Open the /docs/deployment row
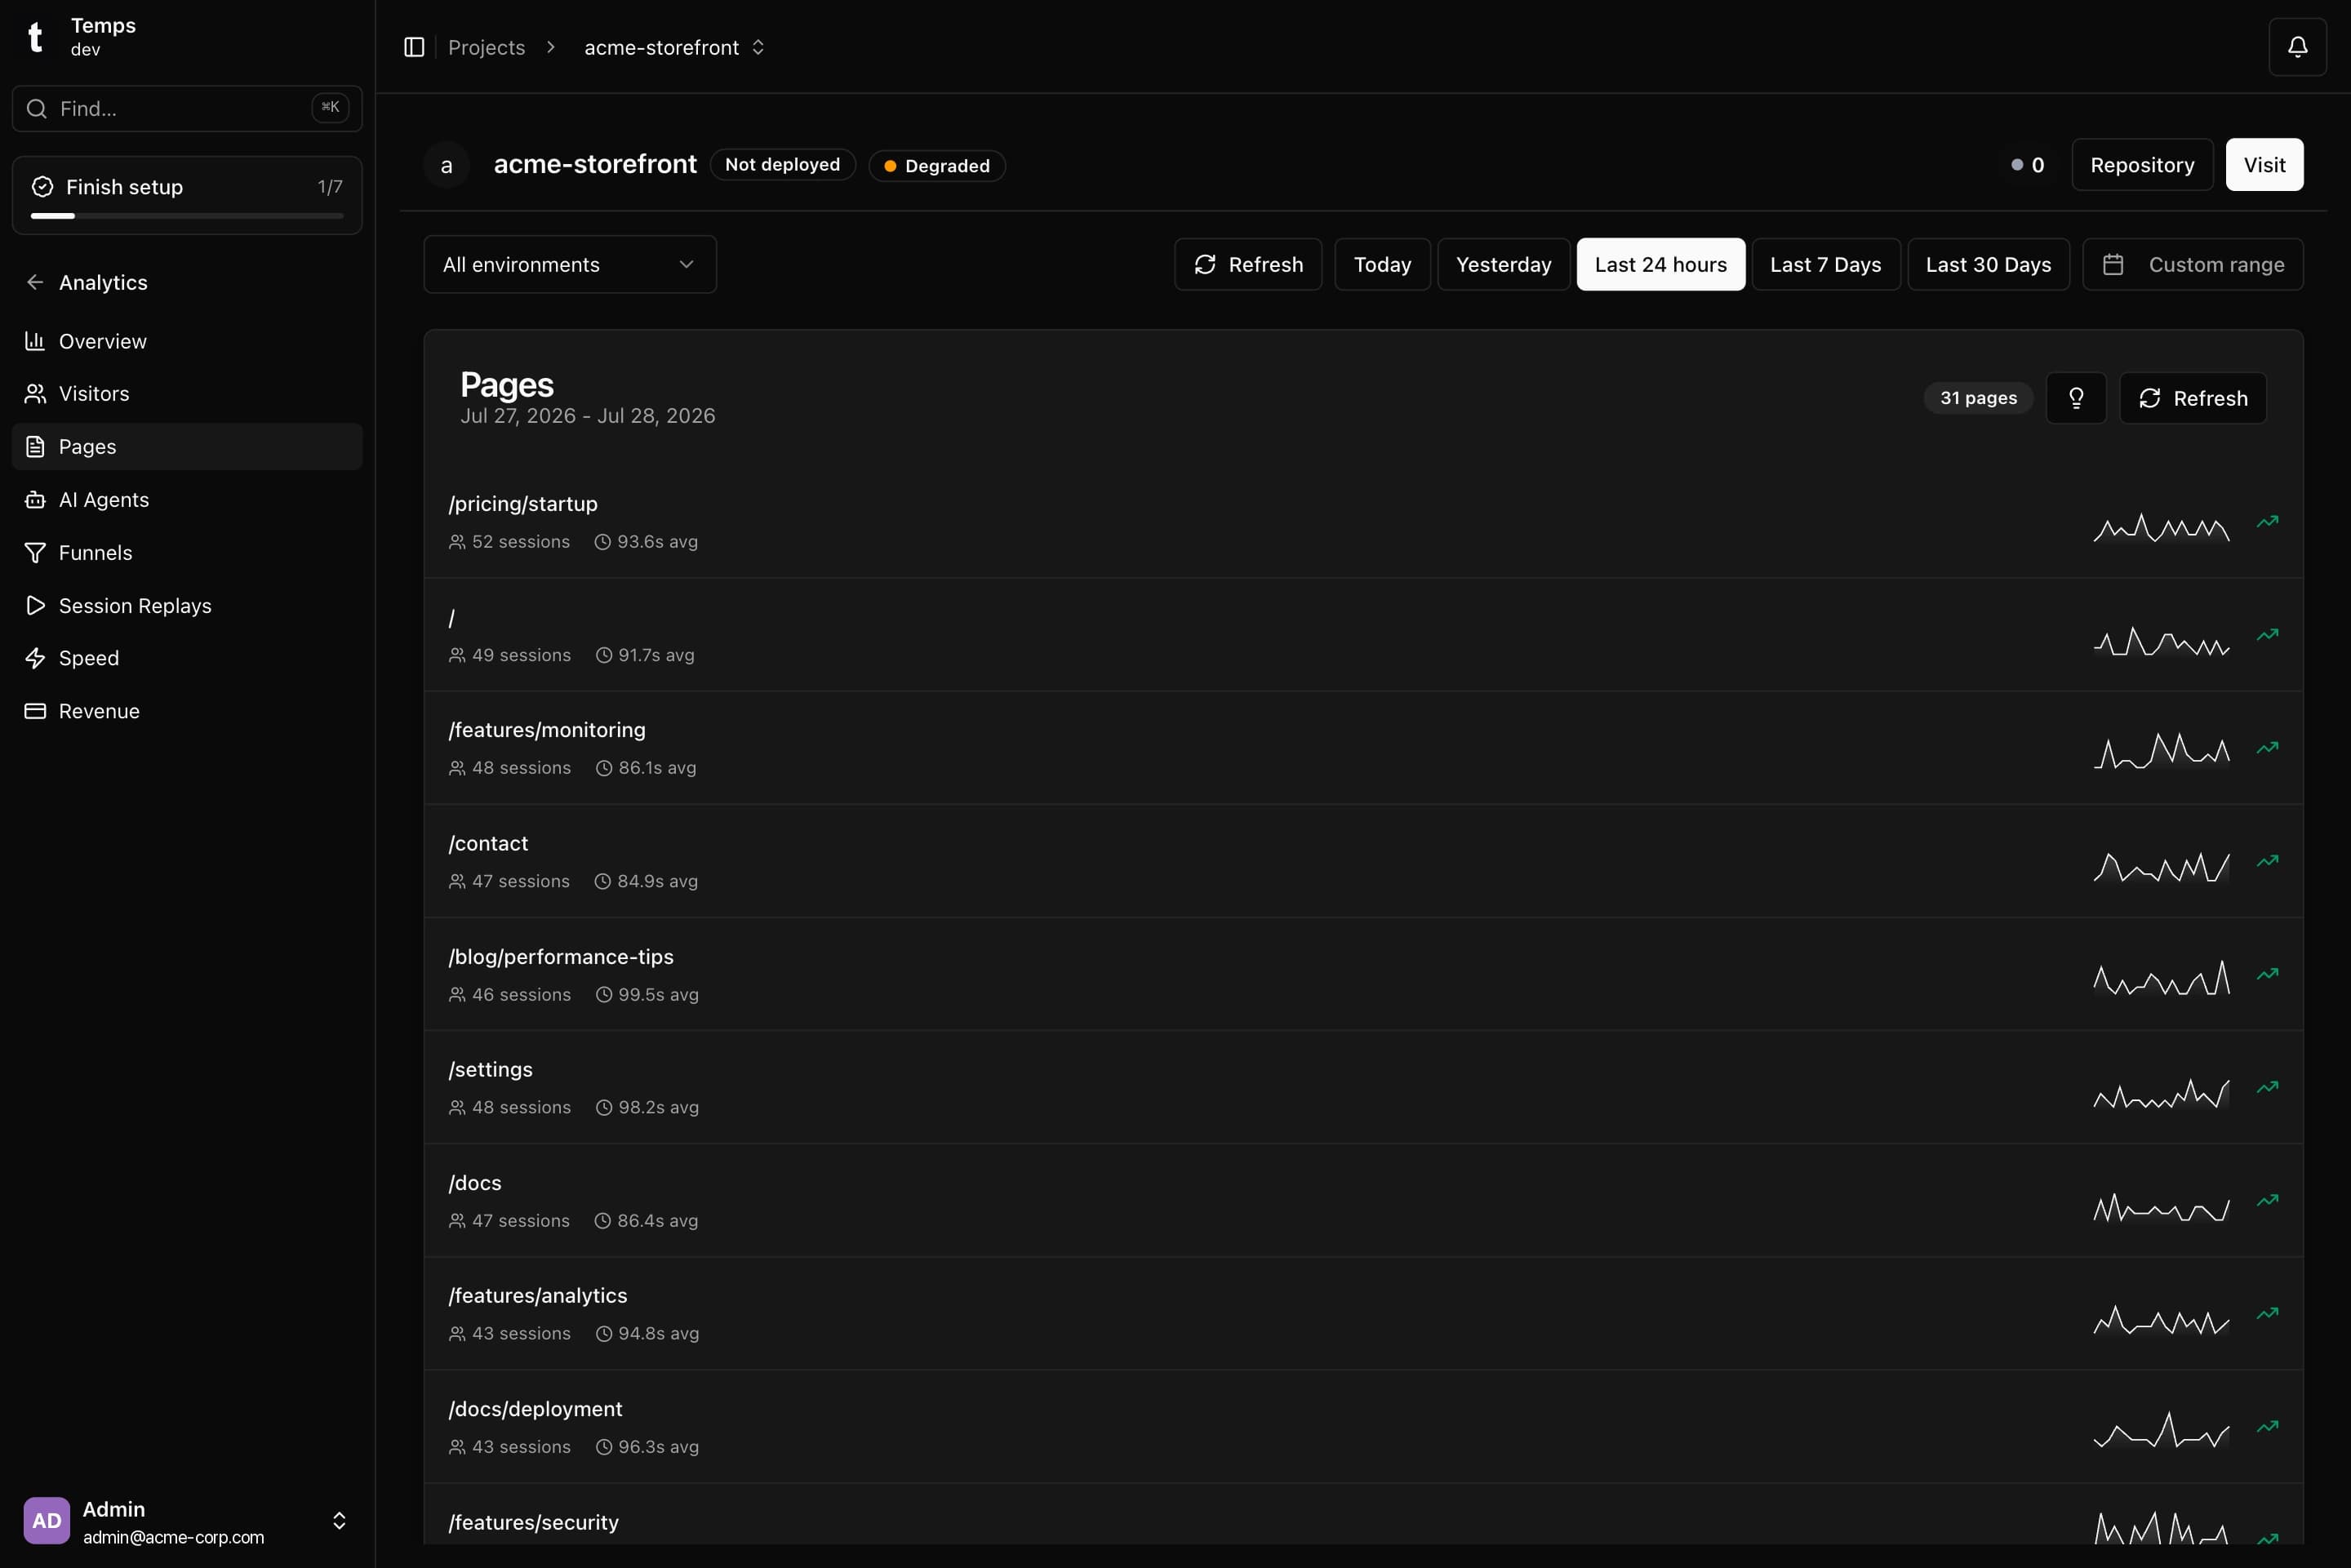 coord(1363,1426)
